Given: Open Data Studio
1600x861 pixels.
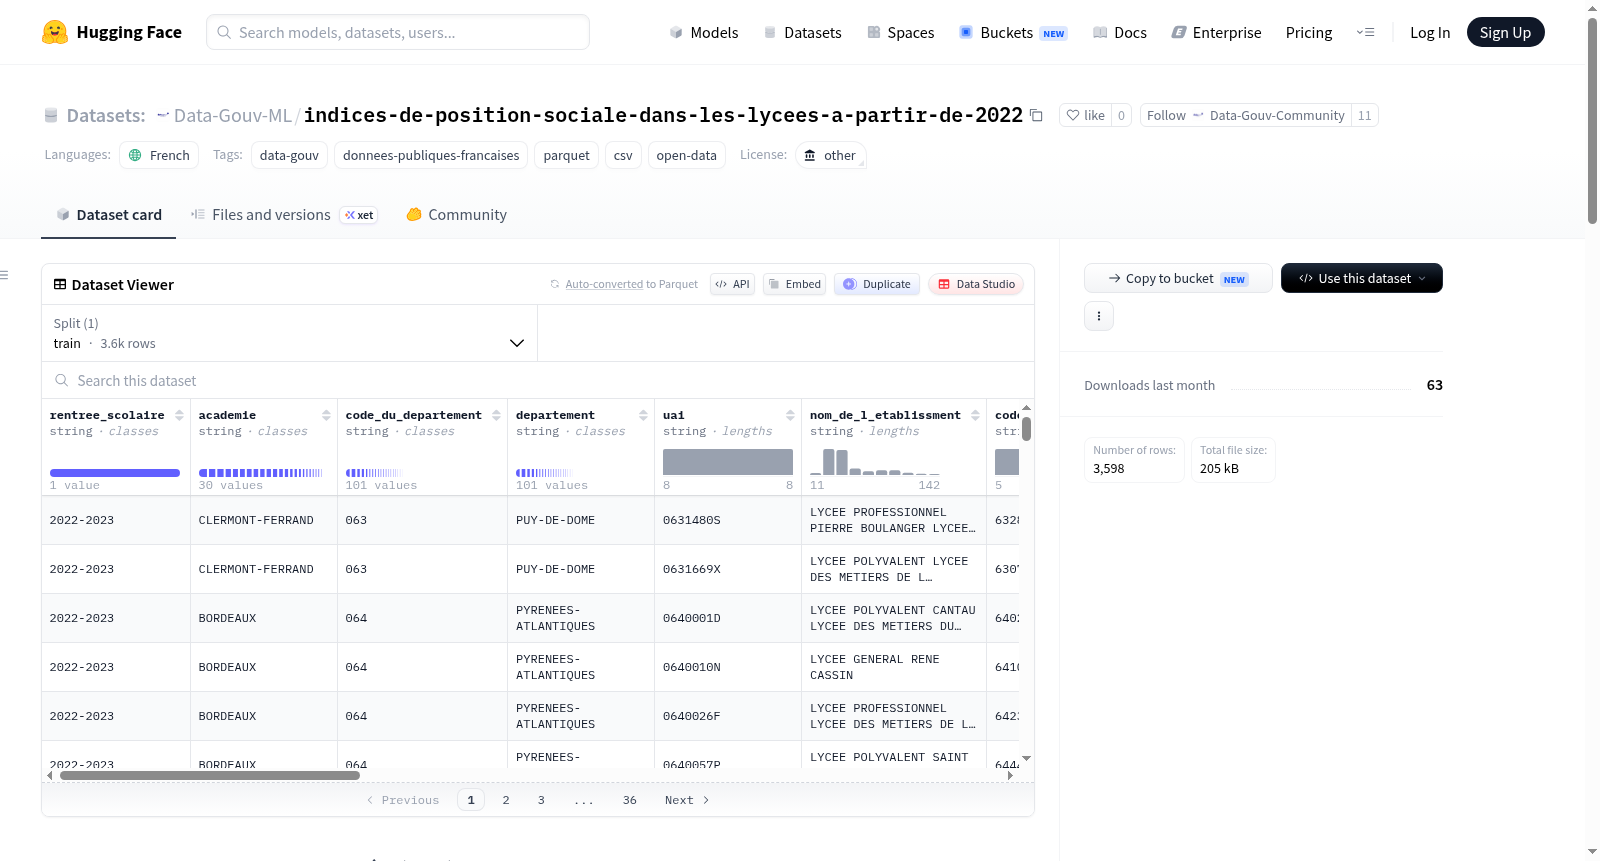Looking at the screenshot, I should point(976,284).
